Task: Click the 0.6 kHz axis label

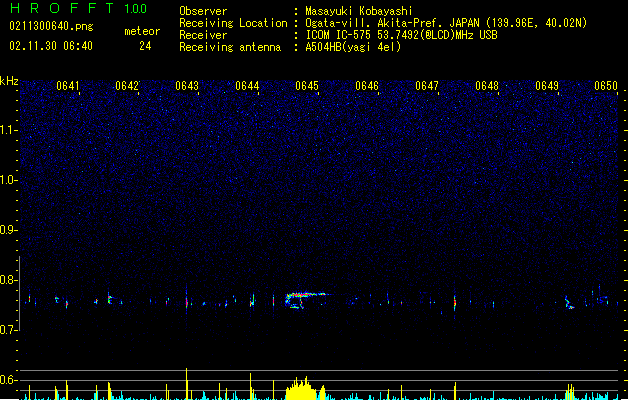Action: coord(8,380)
